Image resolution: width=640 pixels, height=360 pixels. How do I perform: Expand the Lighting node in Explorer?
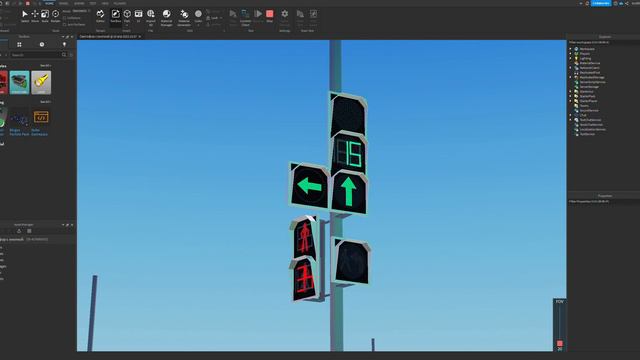(x=571, y=58)
